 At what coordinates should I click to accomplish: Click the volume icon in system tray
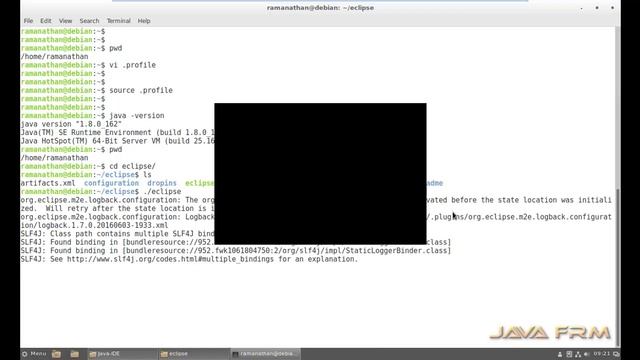587,354
